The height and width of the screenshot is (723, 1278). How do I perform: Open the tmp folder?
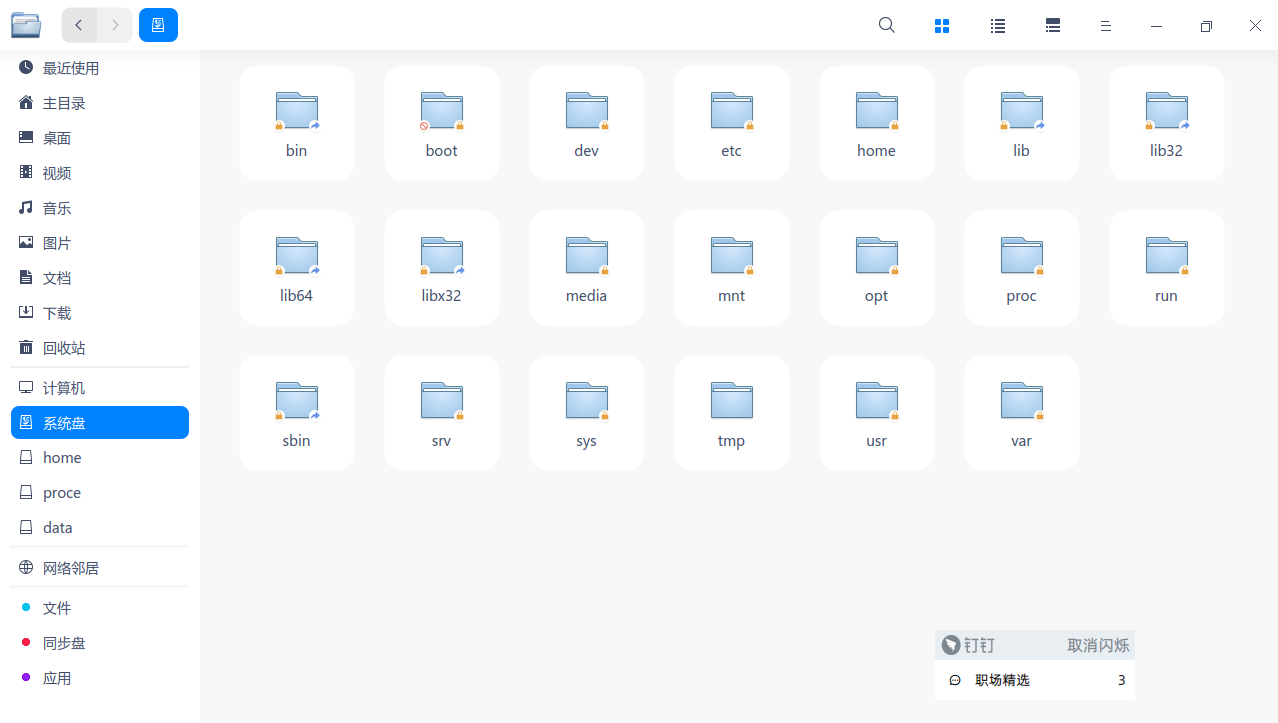pos(732,413)
